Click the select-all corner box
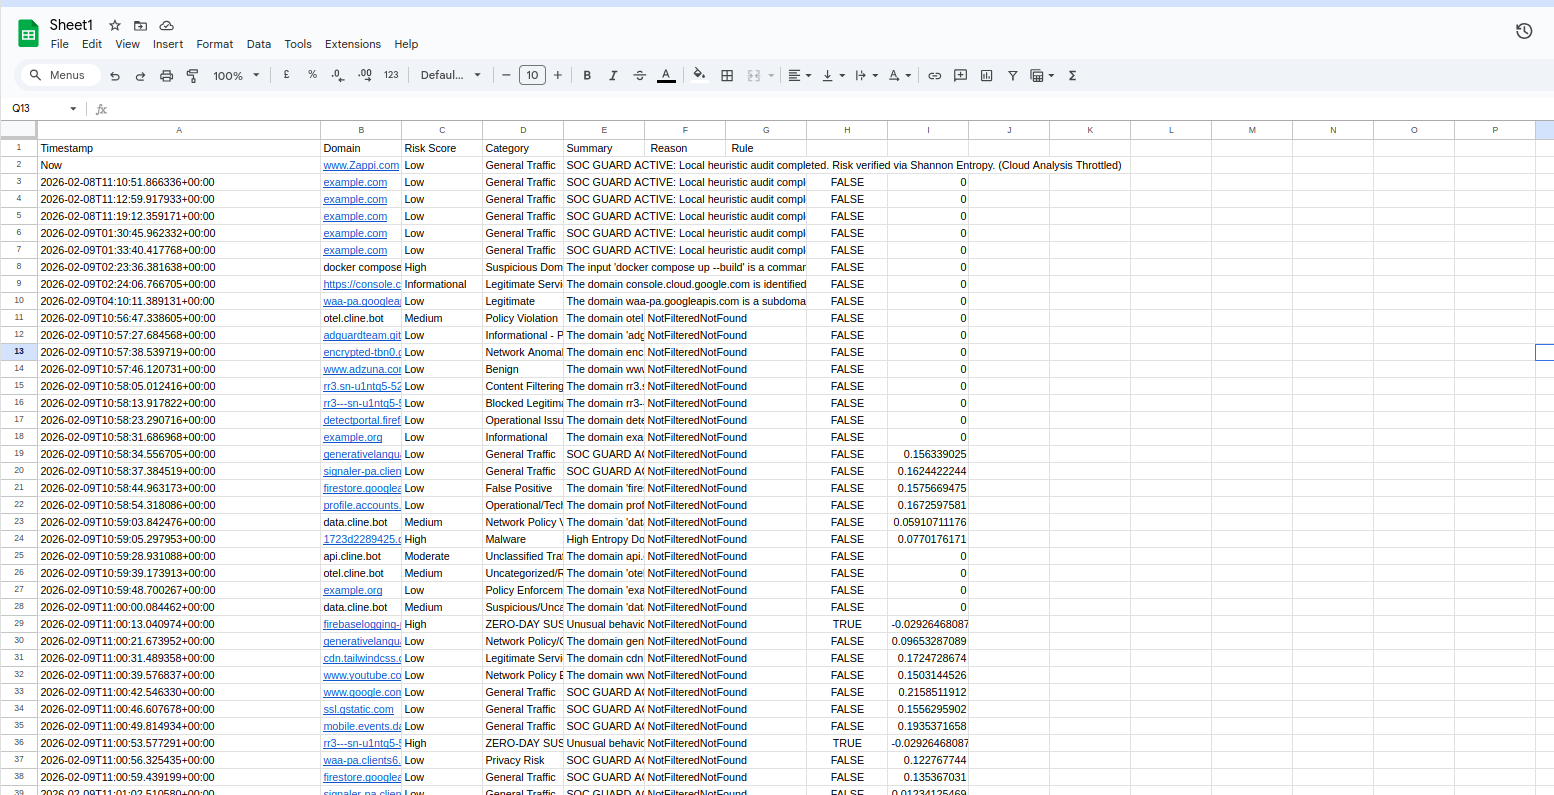Image resolution: width=1554 pixels, height=795 pixels. click(18, 130)
